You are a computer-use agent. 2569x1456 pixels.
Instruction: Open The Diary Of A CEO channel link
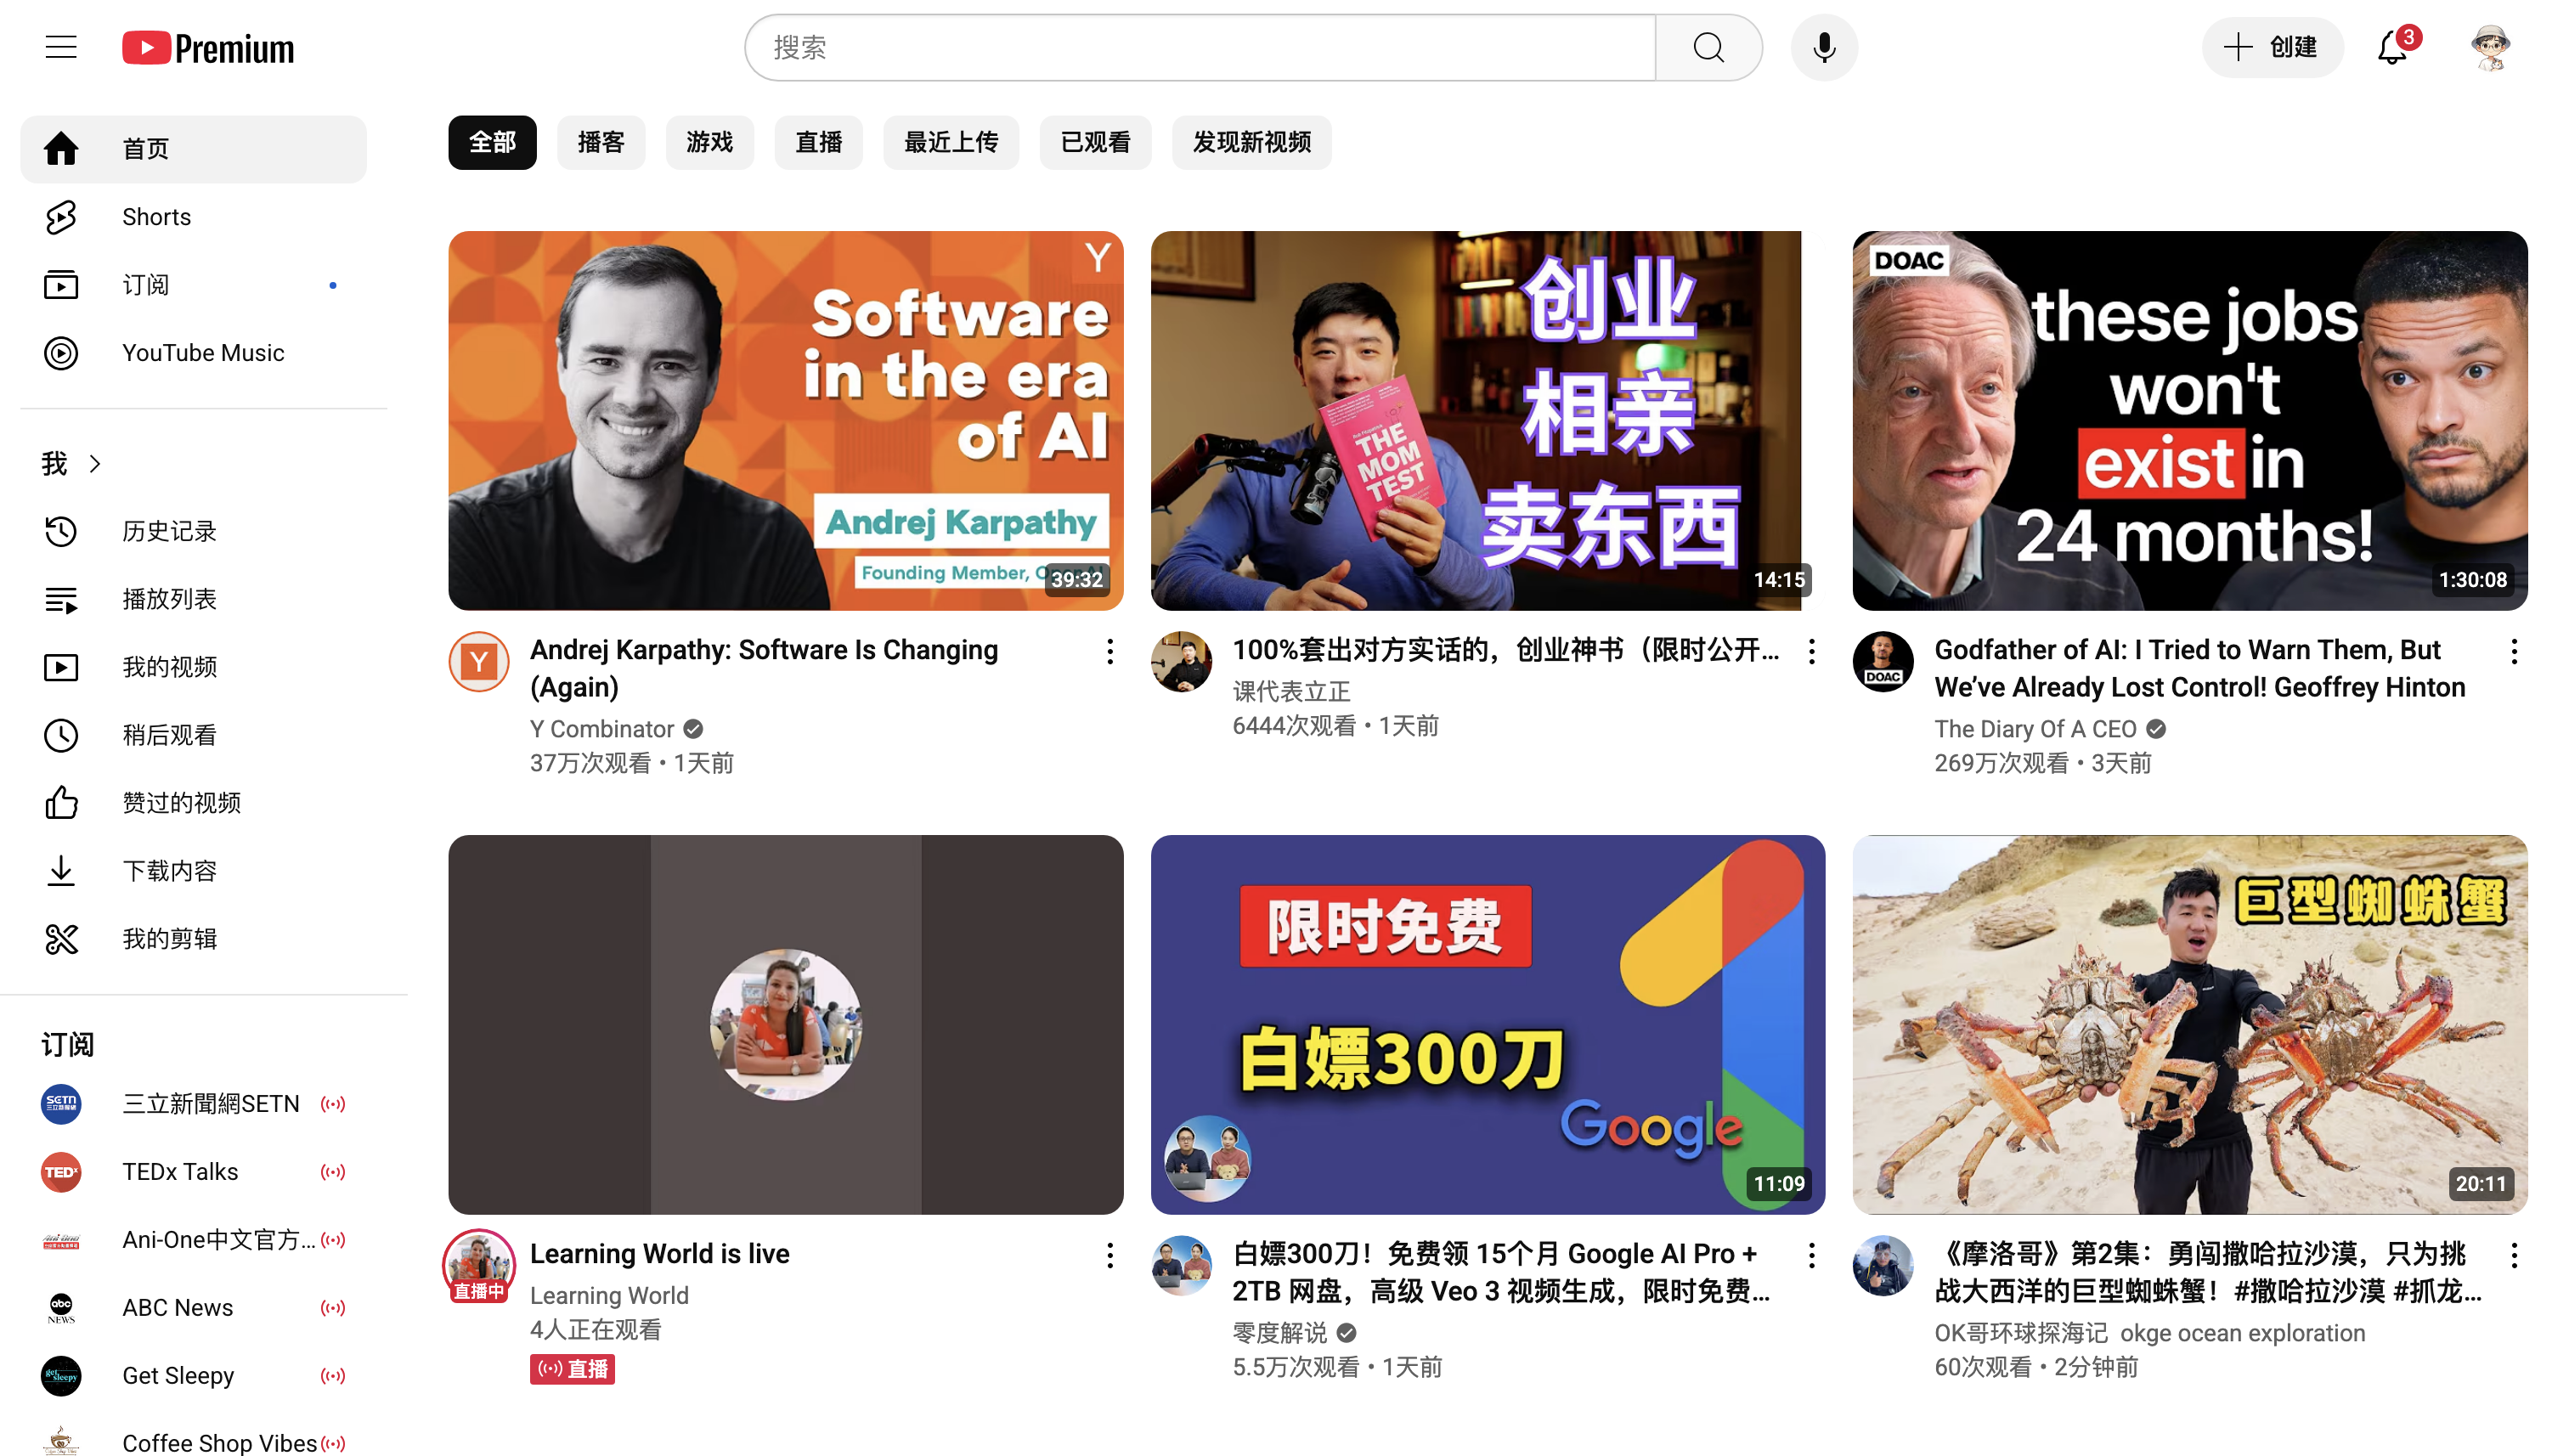coord(2035,729)
